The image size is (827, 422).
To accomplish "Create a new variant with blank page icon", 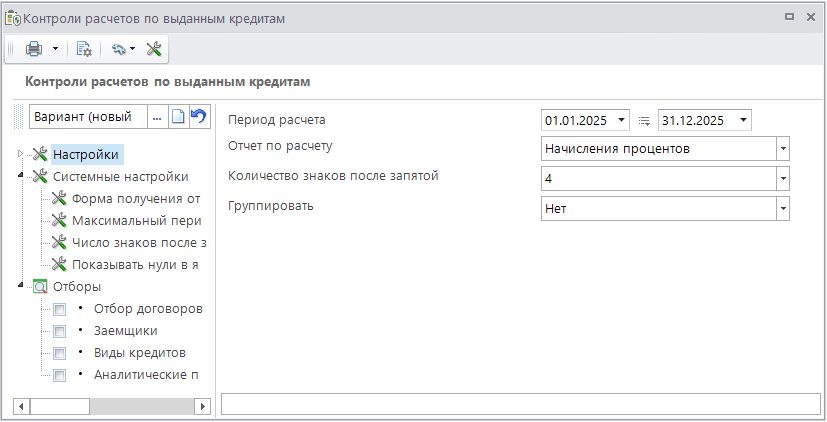I will tap(178, 117).
